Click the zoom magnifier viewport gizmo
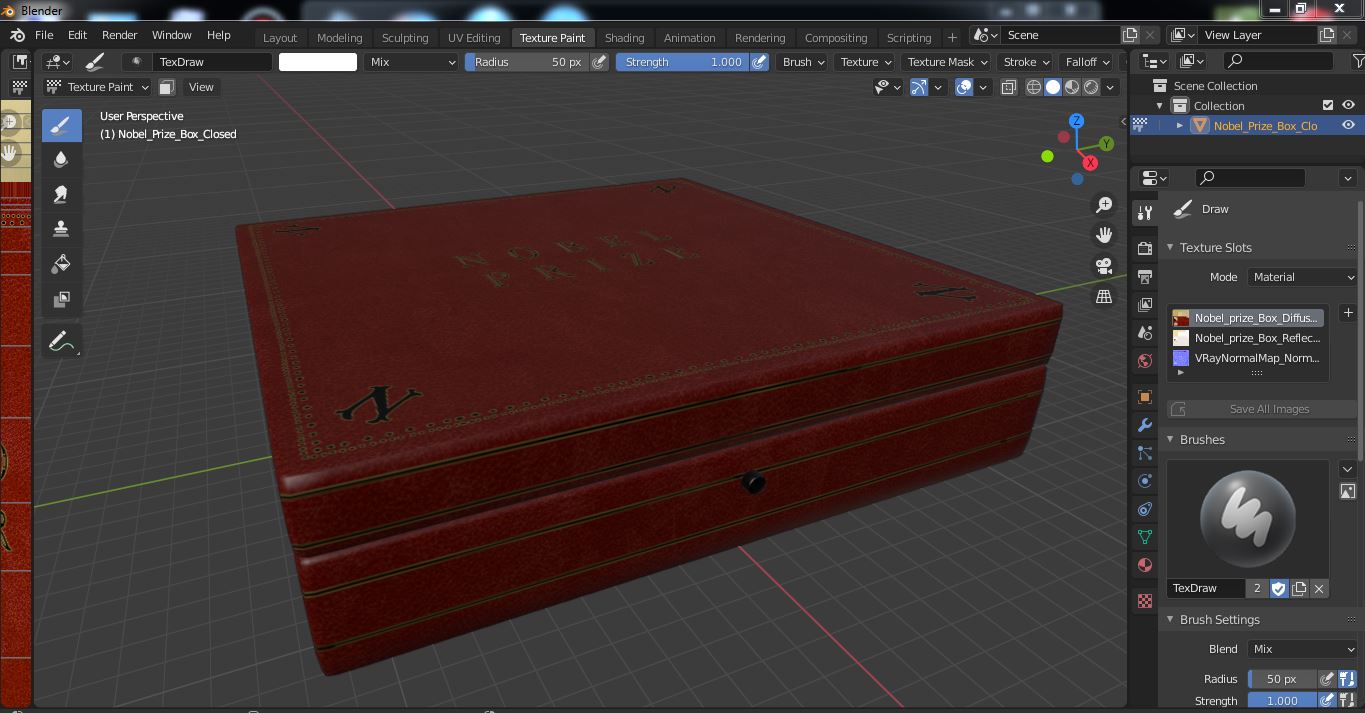 (1104, 205)
